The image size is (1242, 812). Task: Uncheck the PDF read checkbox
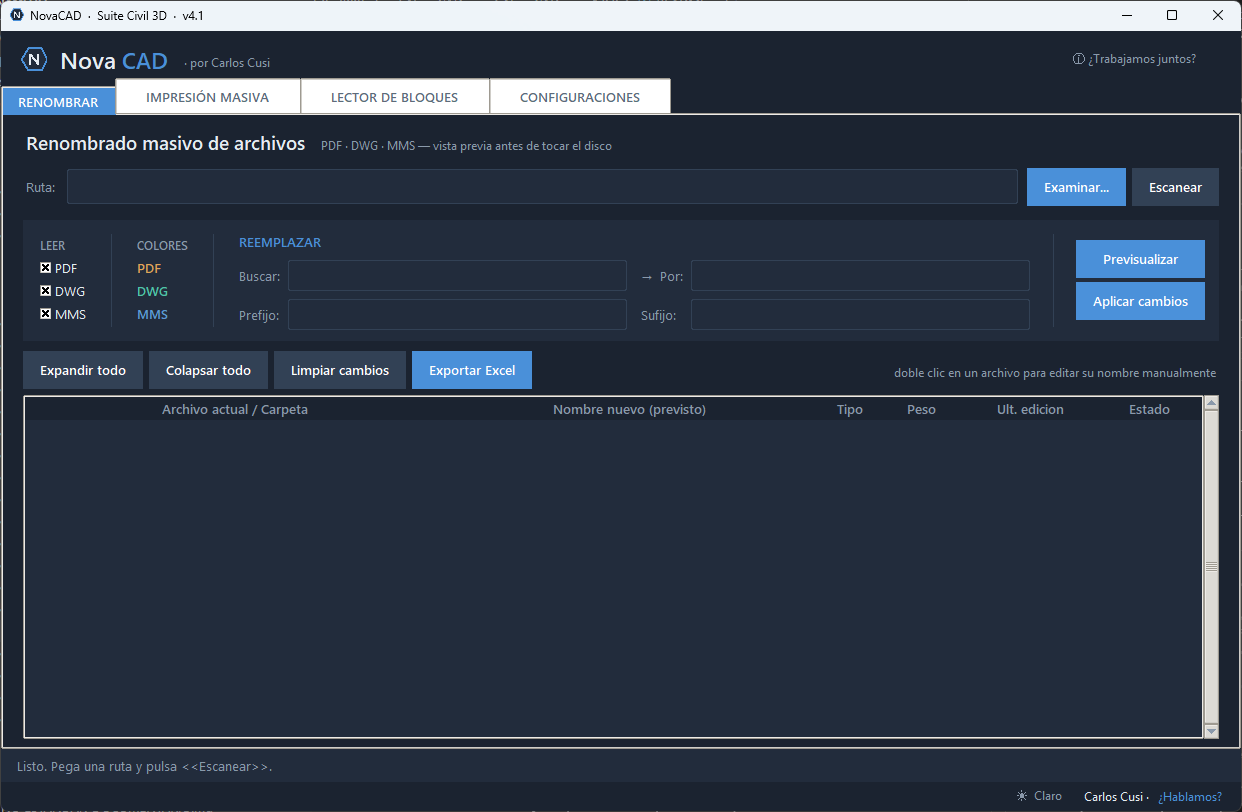pyautogui.click(x=45, y=268)
